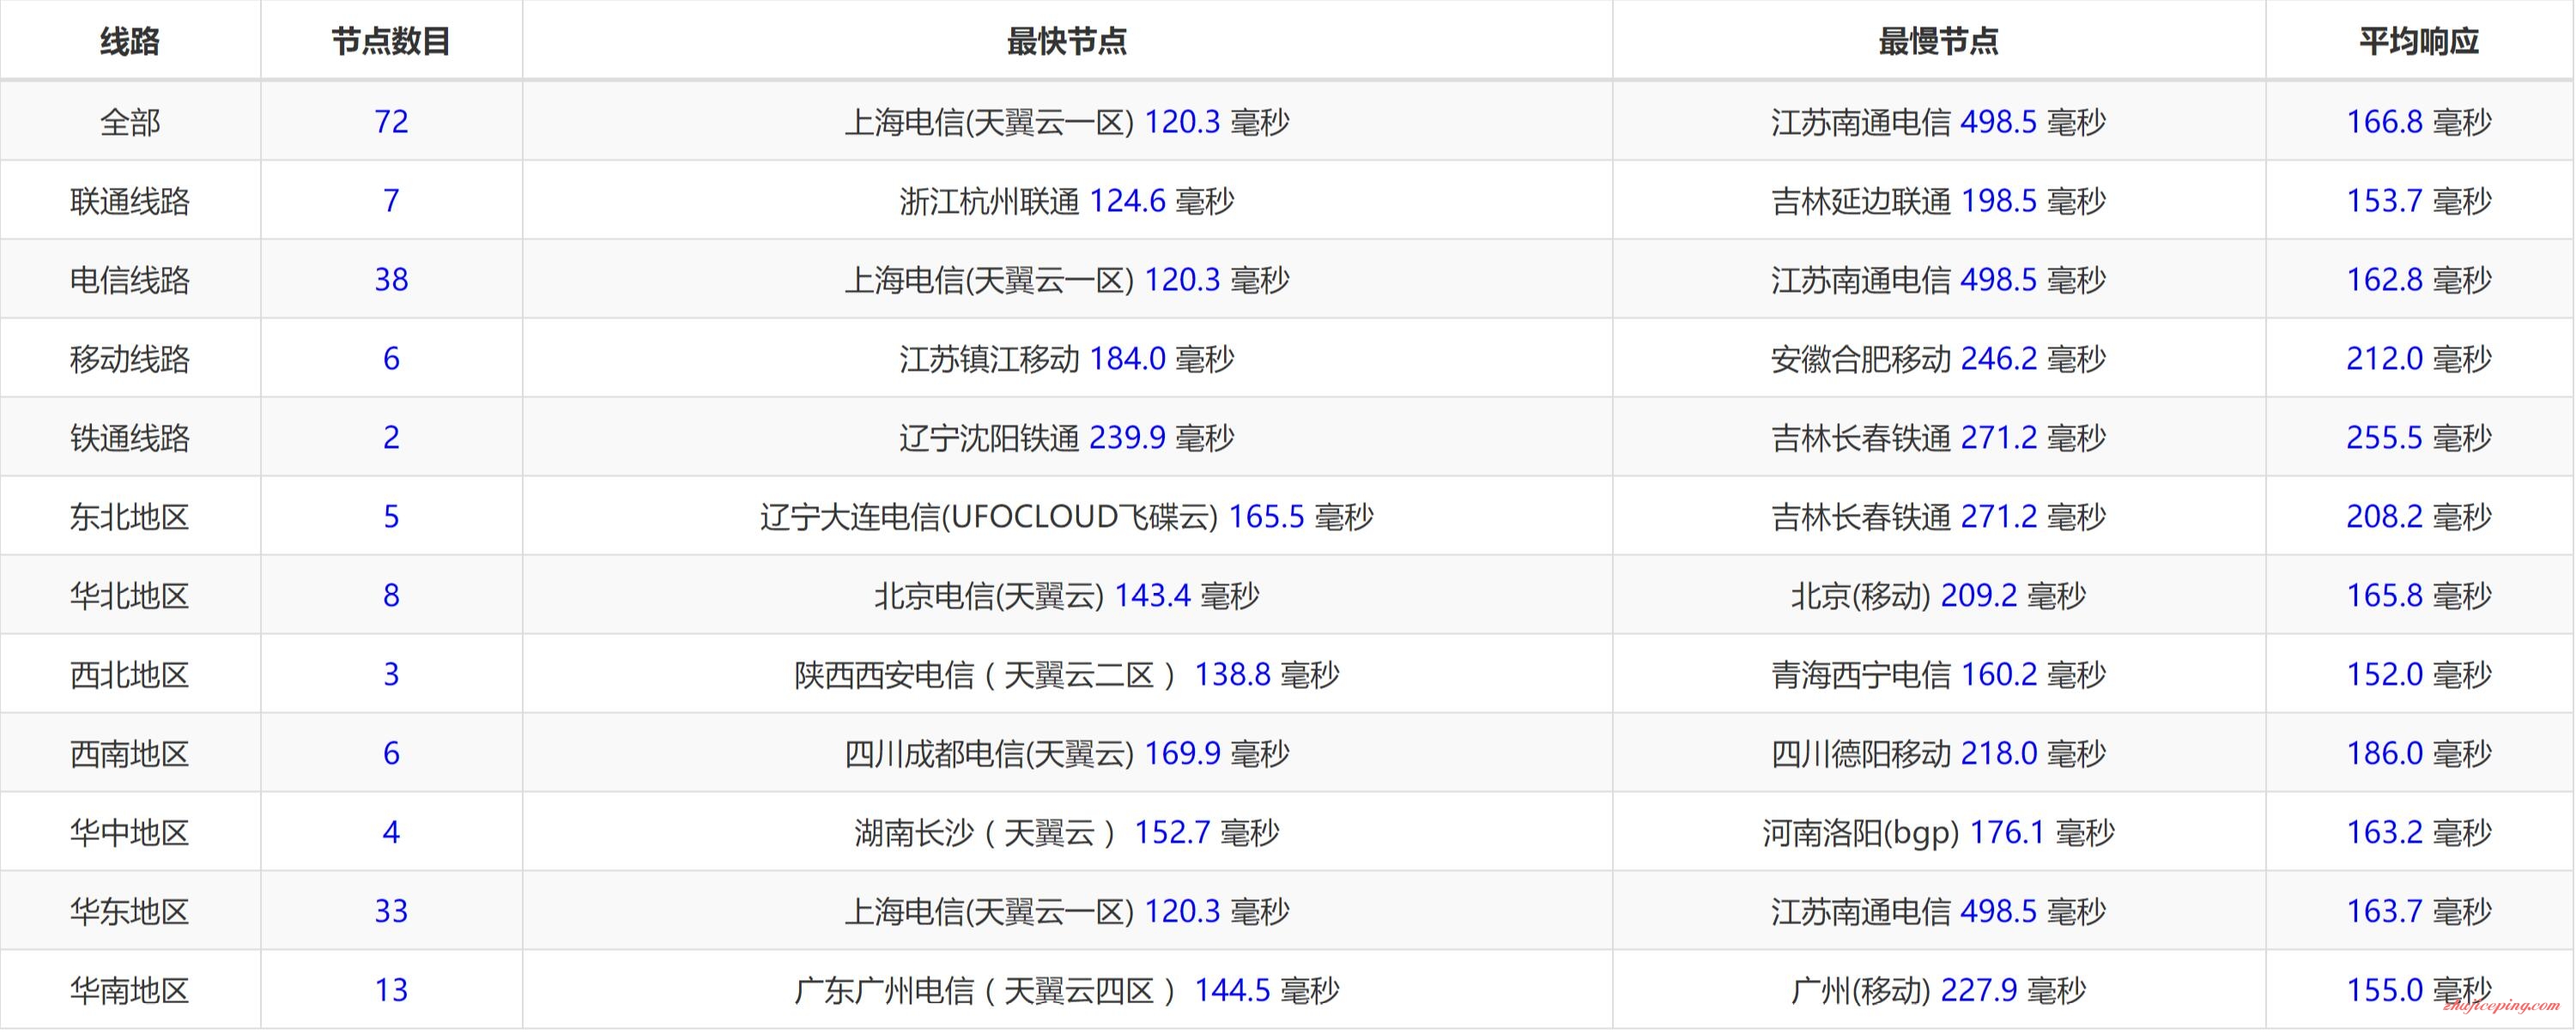Click 辽宁沈阳铁通 239.9 毫秒 cell
The width and height of the screenshot is (2576, 1034).
tap(1067, 438)
